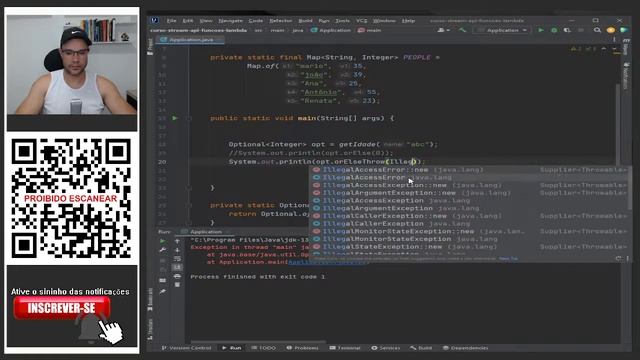Choose IllegalCallerException::new completion suggestion
This screenshot has width=640, height=360.
[x=469, y=216]
